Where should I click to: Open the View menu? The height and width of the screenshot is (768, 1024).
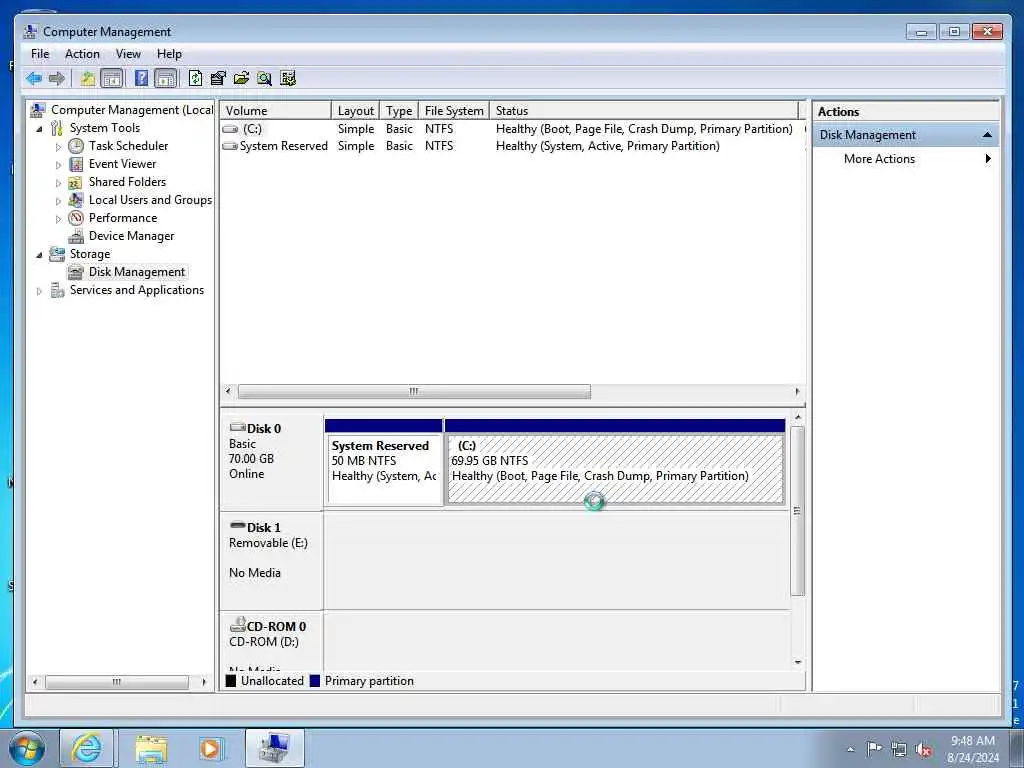tap(128, 54)
